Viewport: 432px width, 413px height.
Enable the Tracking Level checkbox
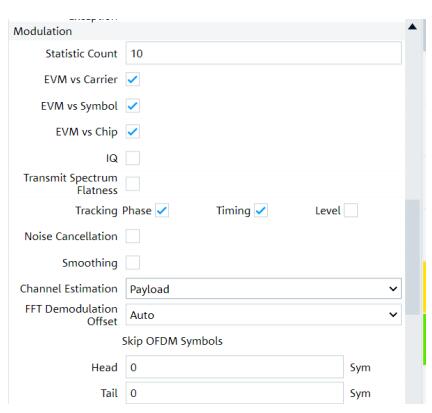point(351,211)
